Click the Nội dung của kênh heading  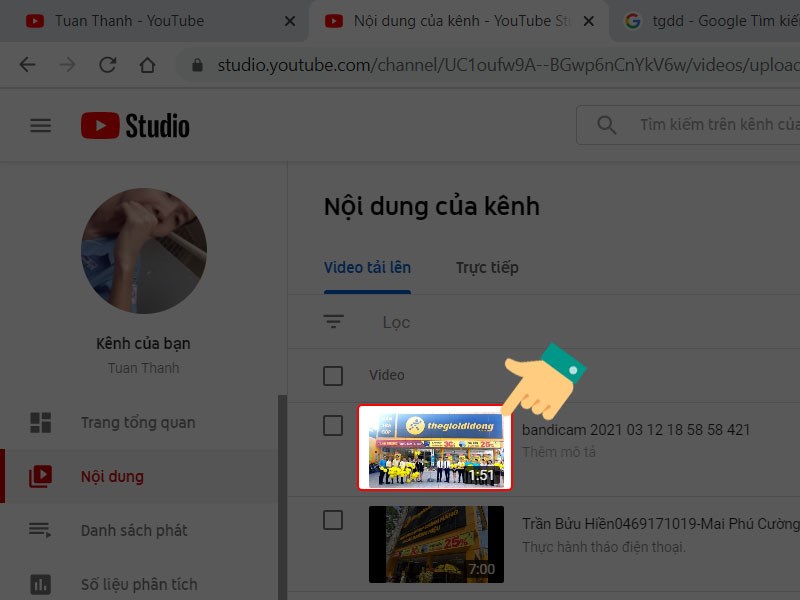(x=432, y=207)
